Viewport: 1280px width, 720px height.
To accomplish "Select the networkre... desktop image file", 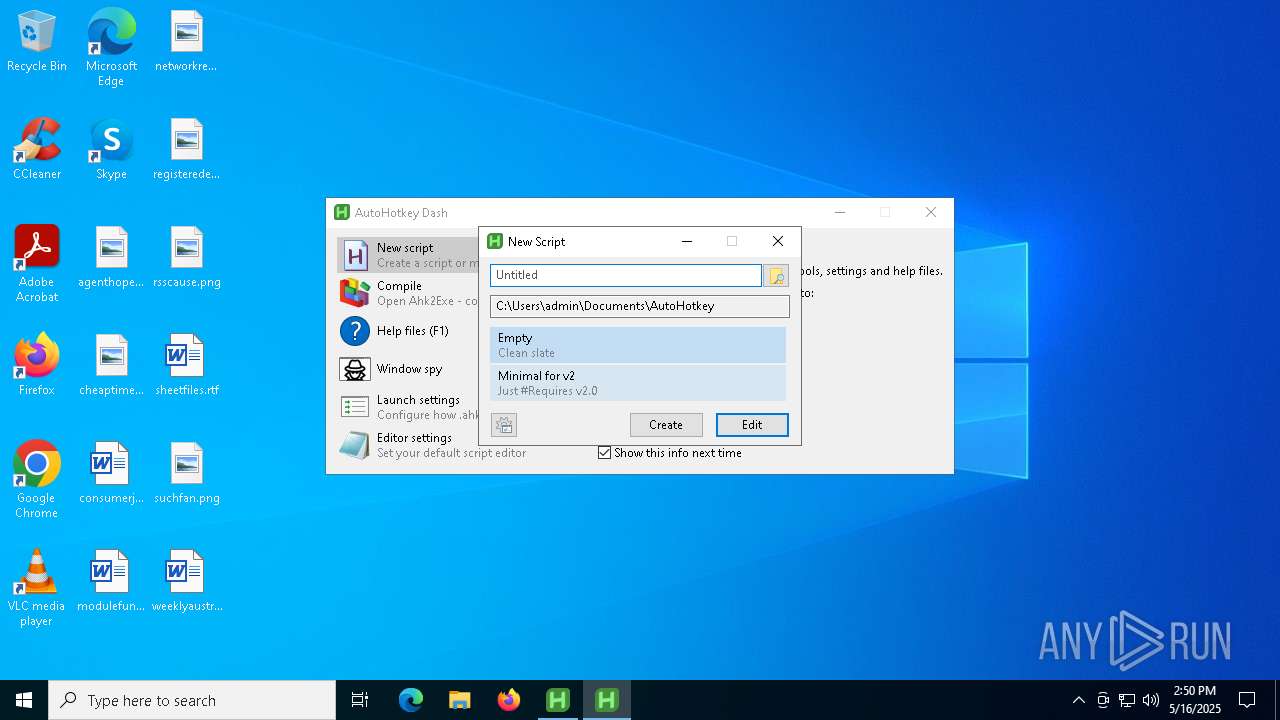I will pos(186,42).
